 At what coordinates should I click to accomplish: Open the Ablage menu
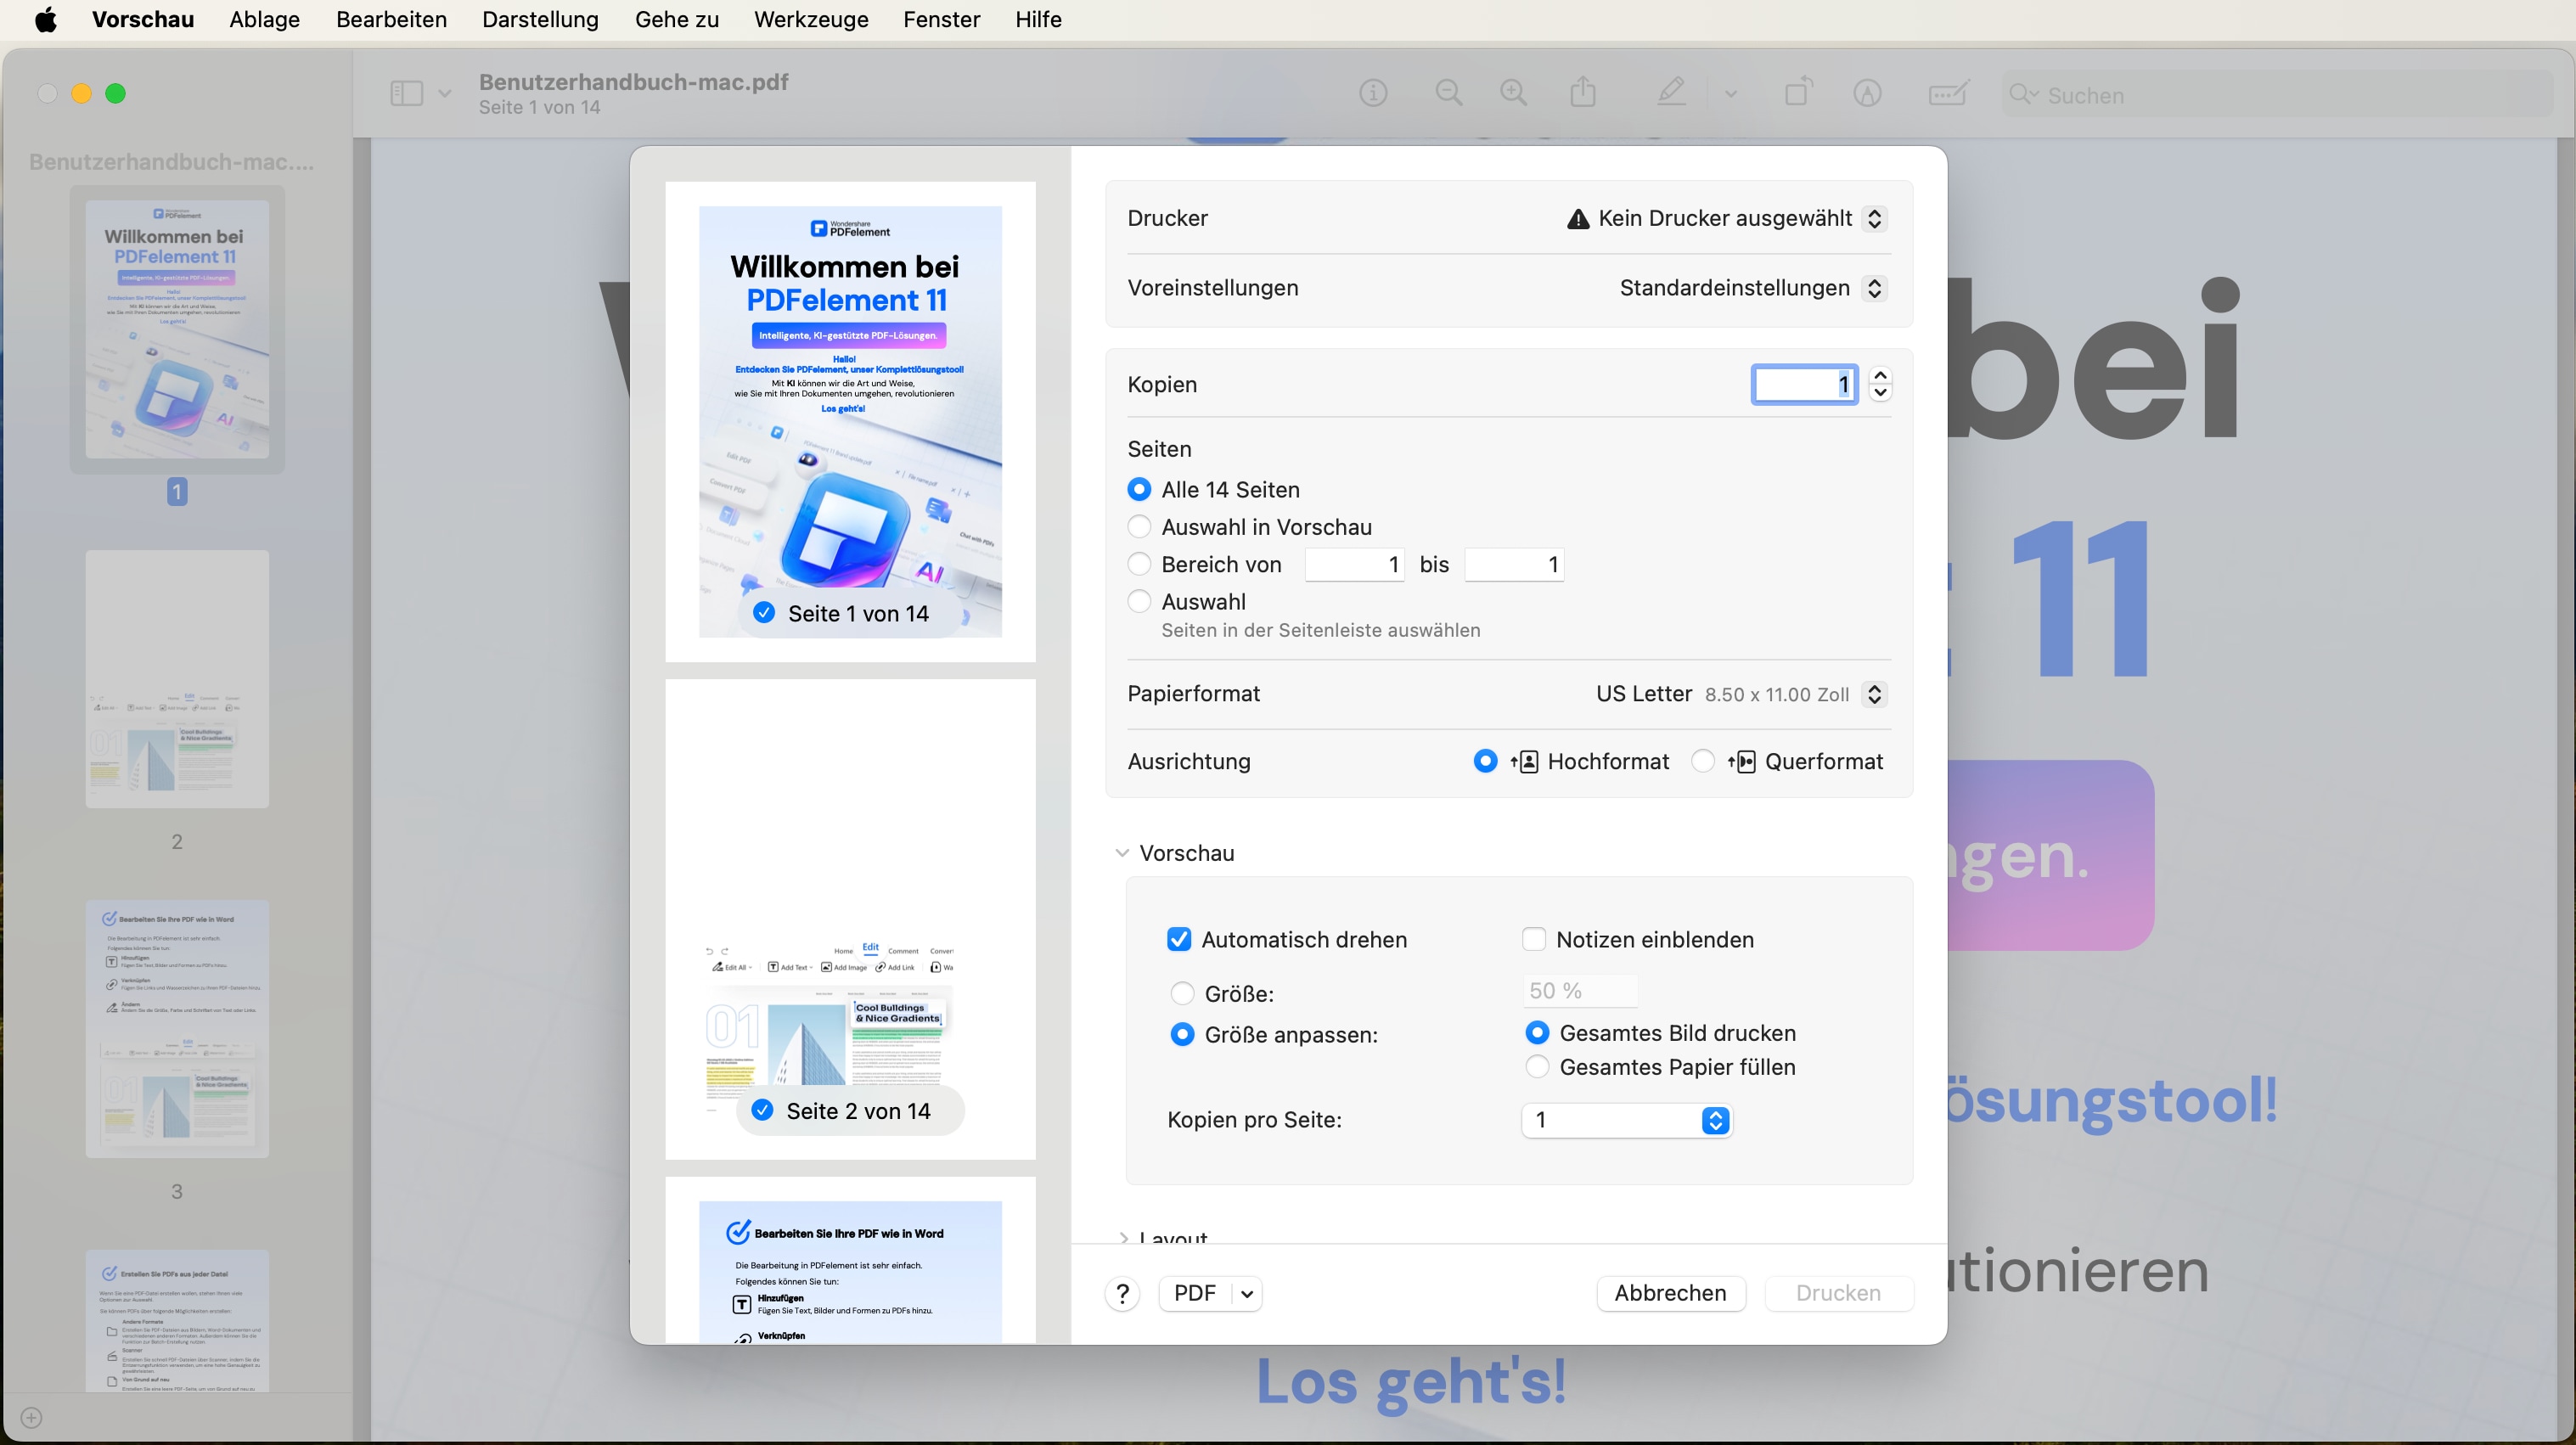point(264,20)
